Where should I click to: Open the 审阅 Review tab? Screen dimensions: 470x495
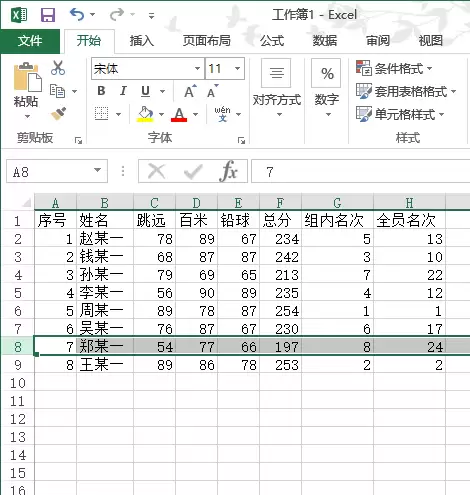click(x=378, y=41)
